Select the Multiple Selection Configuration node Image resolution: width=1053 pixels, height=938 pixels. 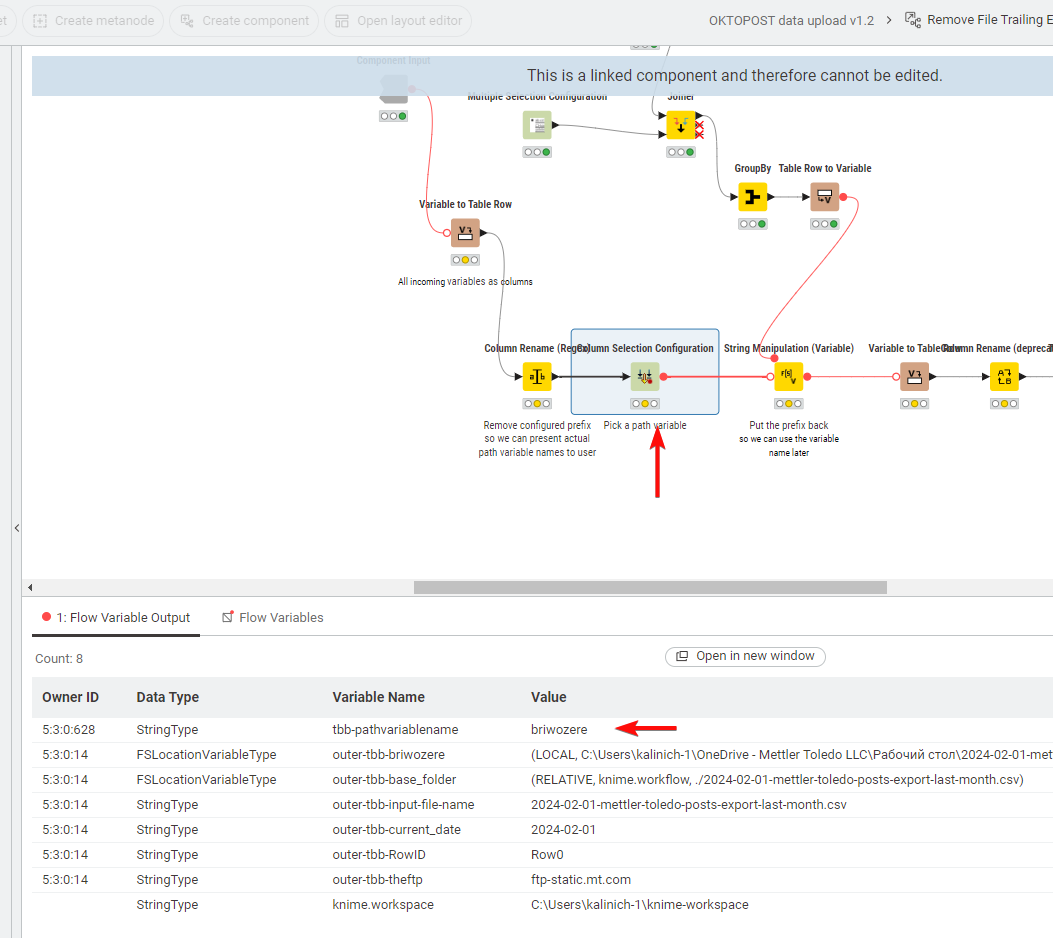(537, 124)
